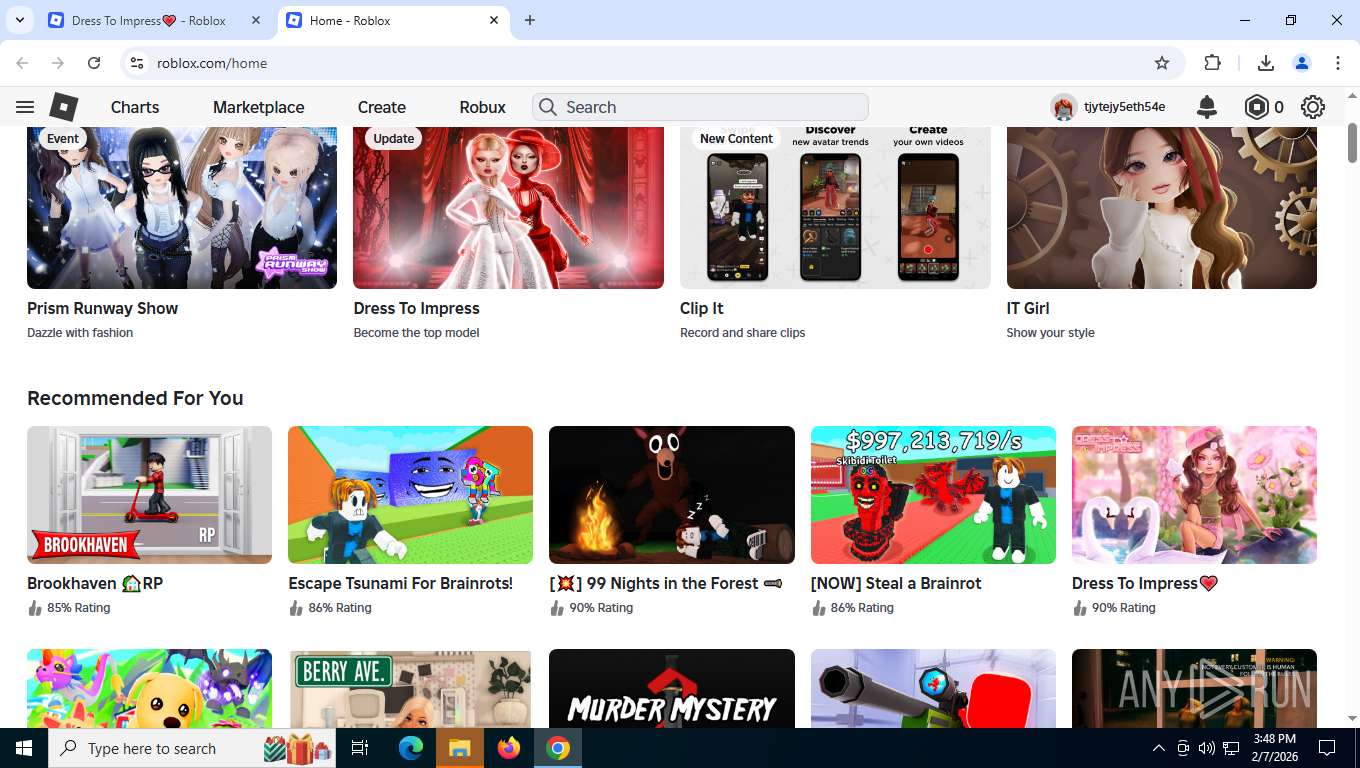Open Steal a Brainrot thumbnail

click(933, 495)
